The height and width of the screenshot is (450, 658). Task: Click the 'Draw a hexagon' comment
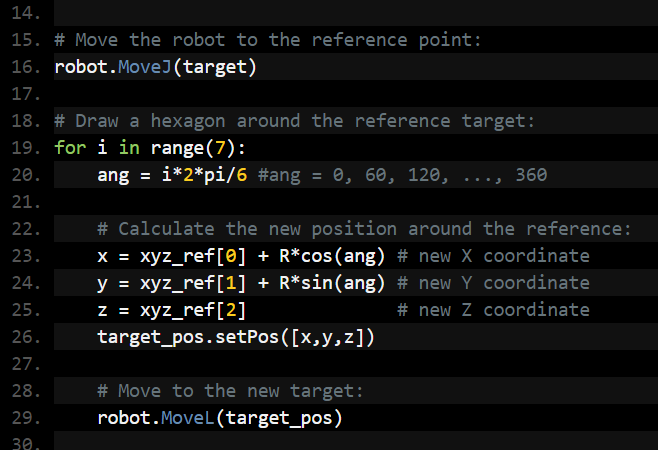(x=295, y=121)
